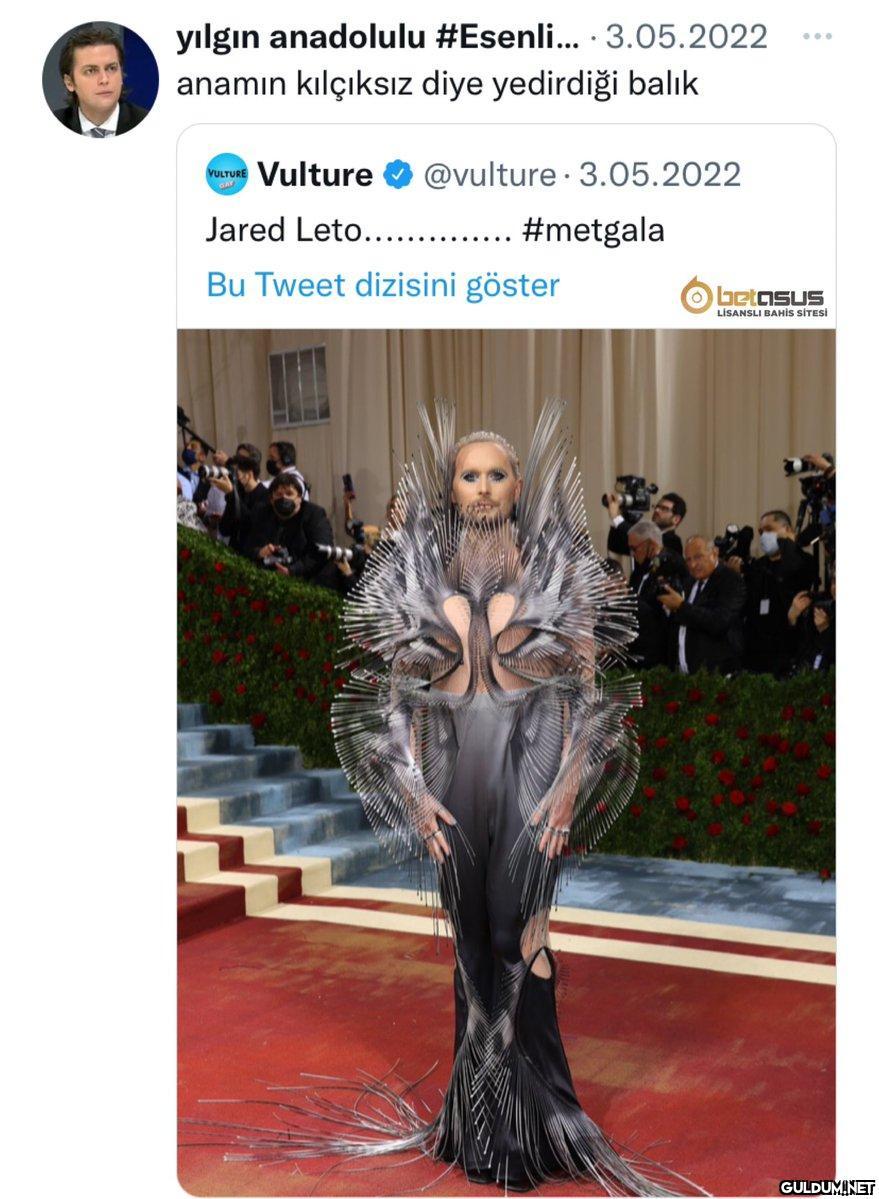Click the "betasus" wordmark
This screenshot has width=879, height=1199.
pos(770,296)
